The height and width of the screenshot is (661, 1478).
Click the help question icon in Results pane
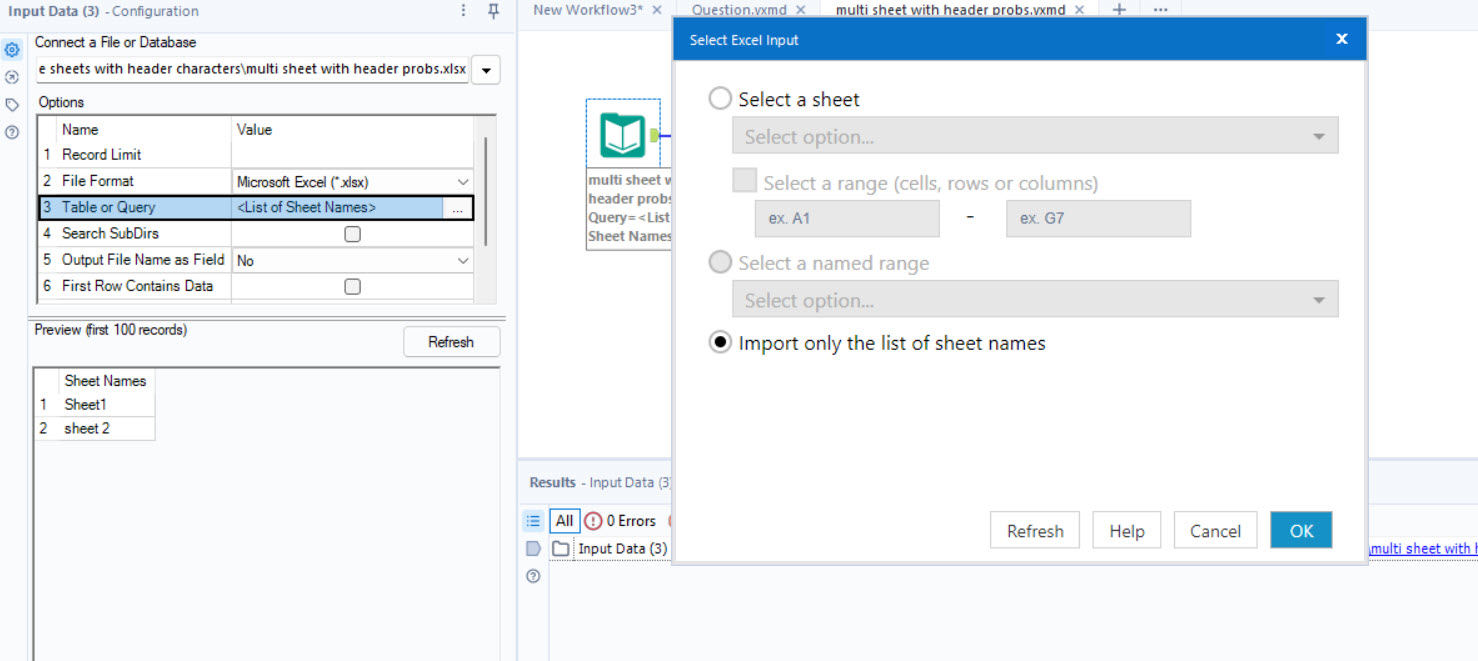coord(532,576)
